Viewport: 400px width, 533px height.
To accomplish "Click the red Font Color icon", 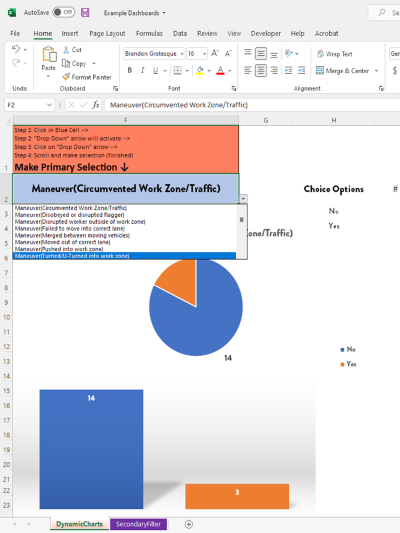I will (x=220, y=70).
